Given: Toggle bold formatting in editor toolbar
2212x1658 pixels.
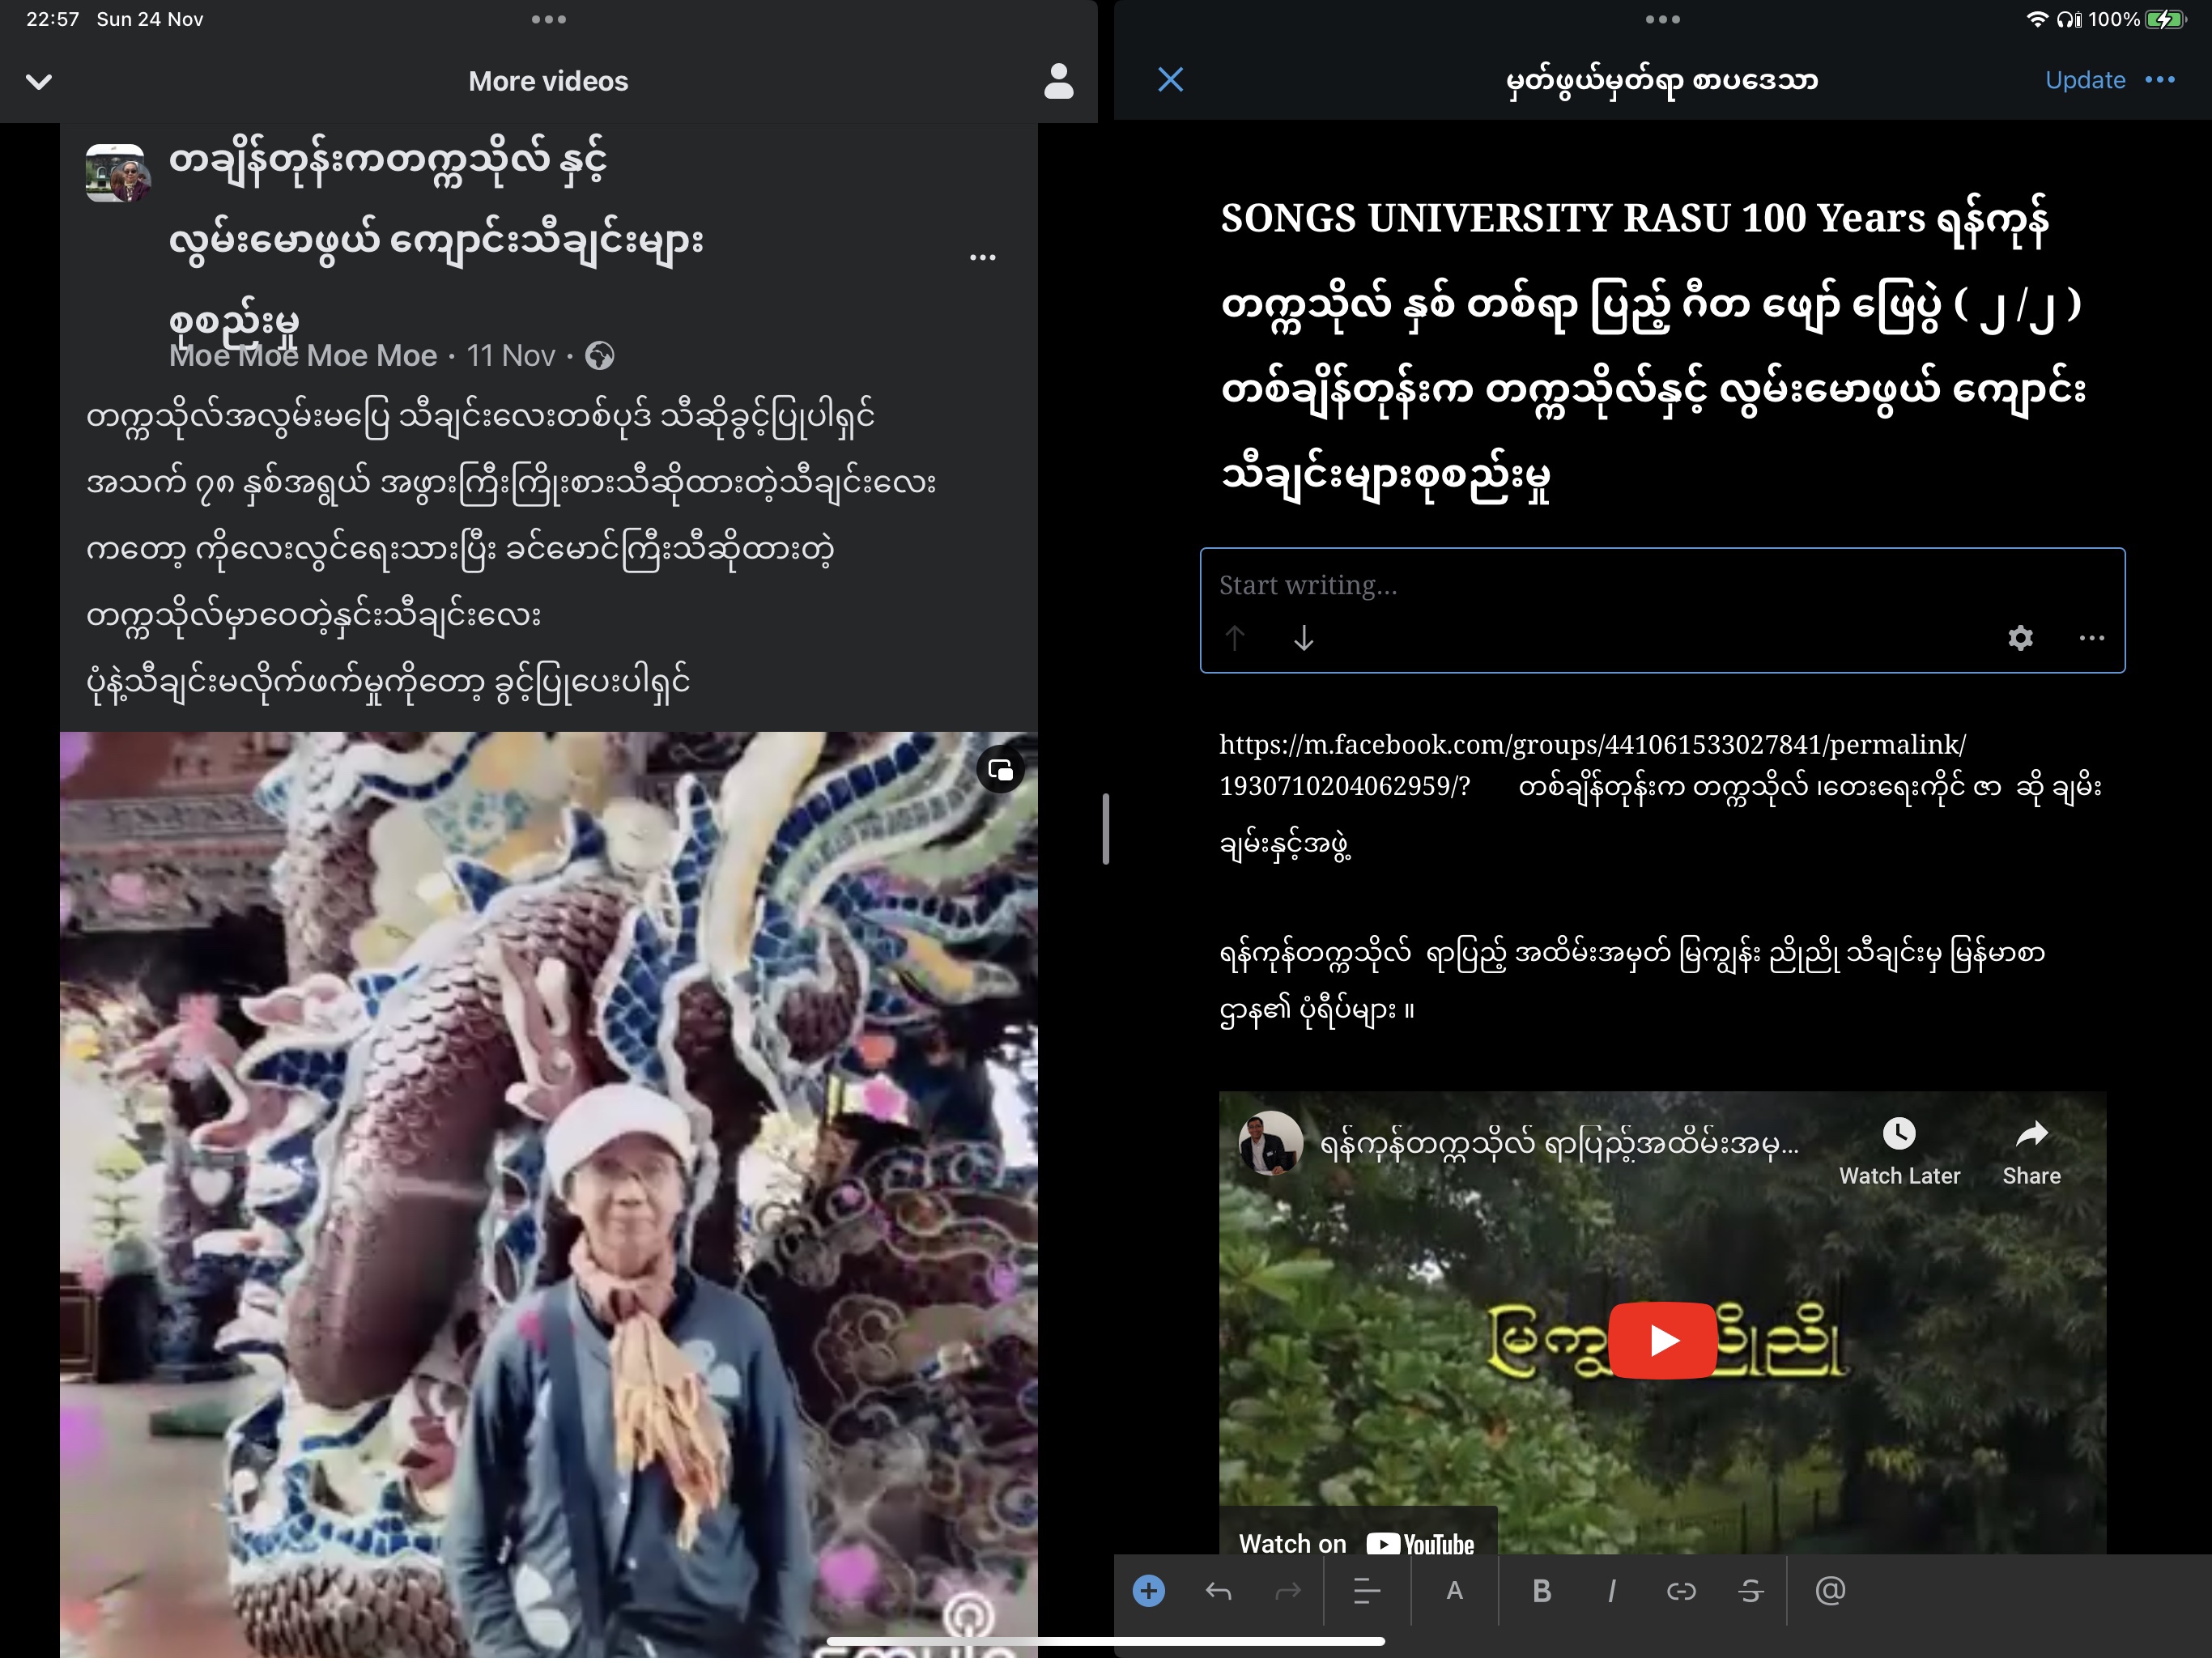Looking at the screenshot, I should (x=1541, y=1590).
